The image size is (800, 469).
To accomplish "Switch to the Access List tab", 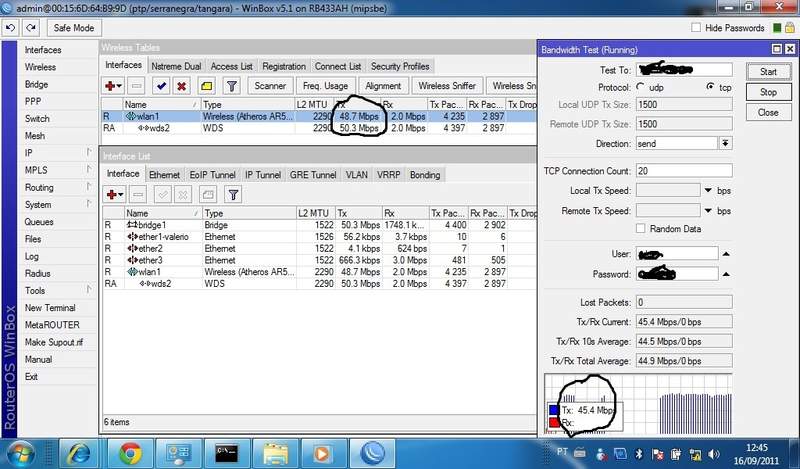I will tap(232, 66).
